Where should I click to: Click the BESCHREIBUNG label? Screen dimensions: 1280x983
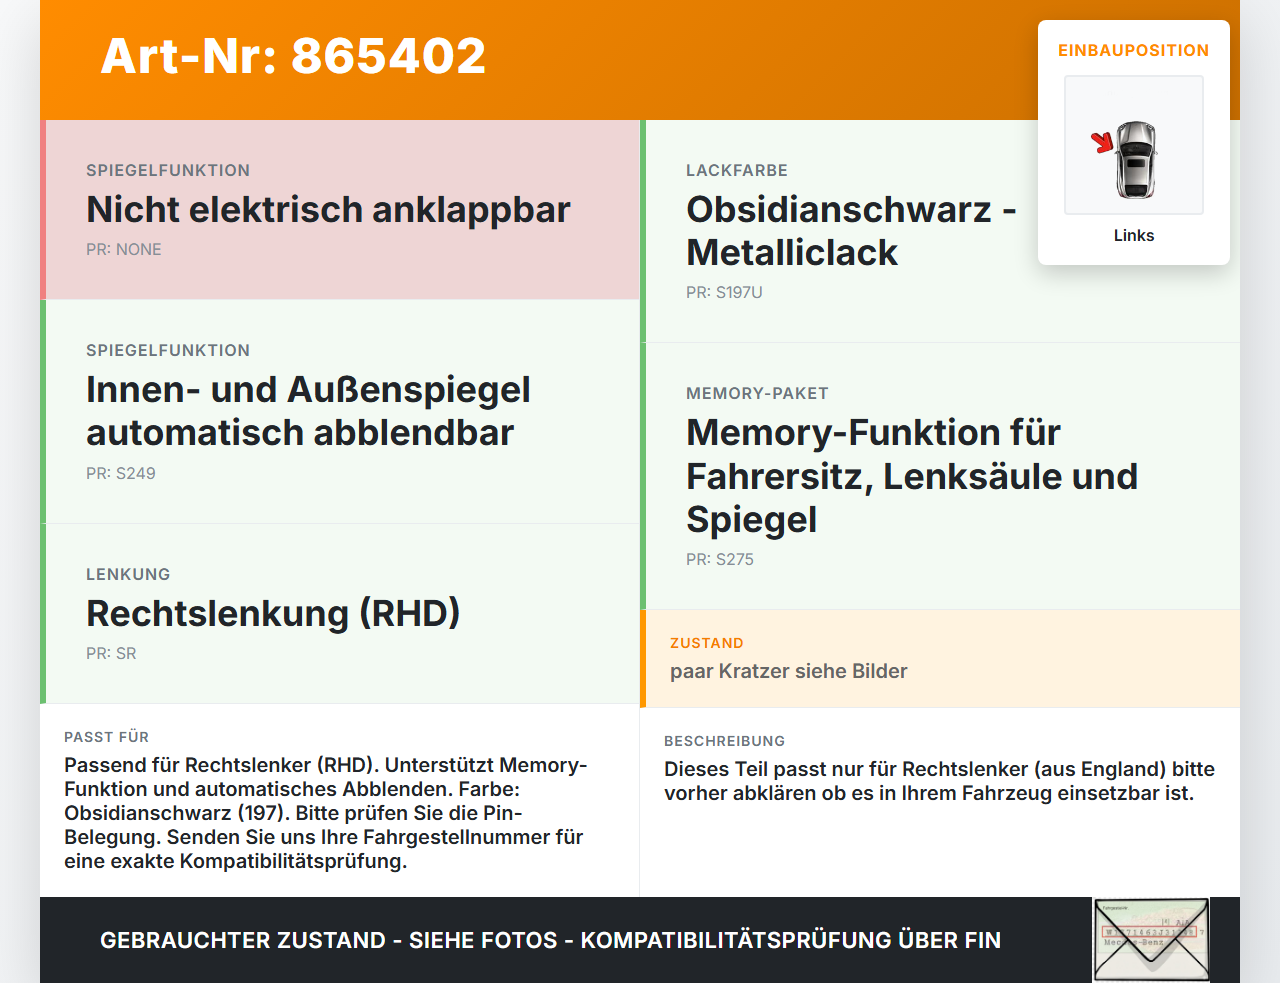pos(725,741)
